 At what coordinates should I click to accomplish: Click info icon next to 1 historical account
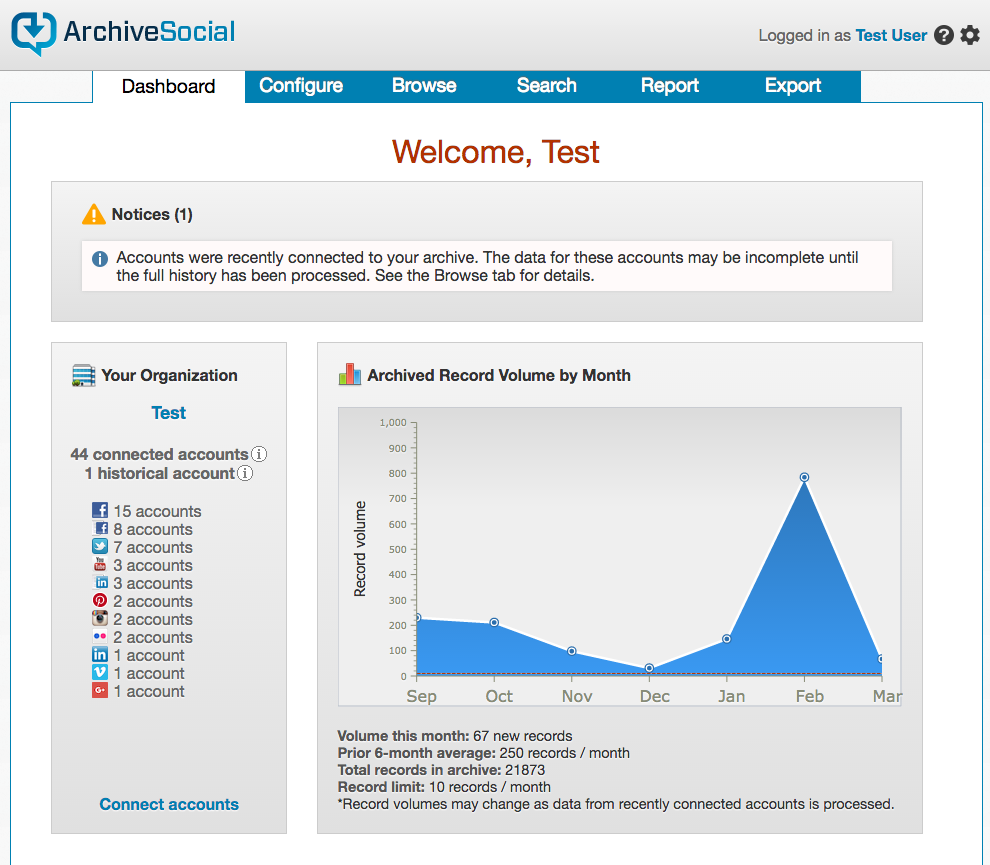pyautogui.click(x=246, y=473)
